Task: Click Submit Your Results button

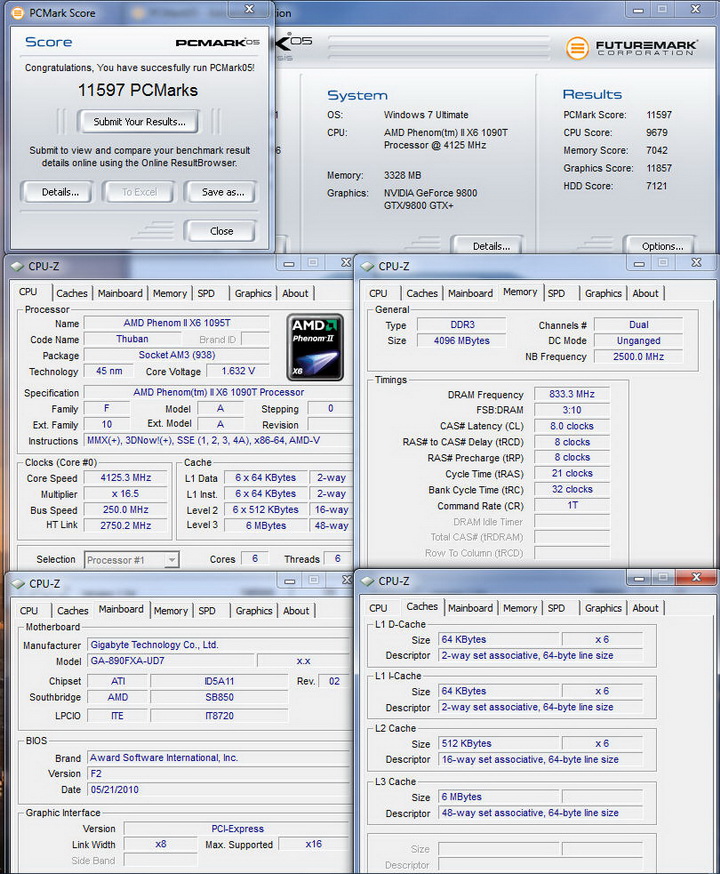Action: pos(139,122)
